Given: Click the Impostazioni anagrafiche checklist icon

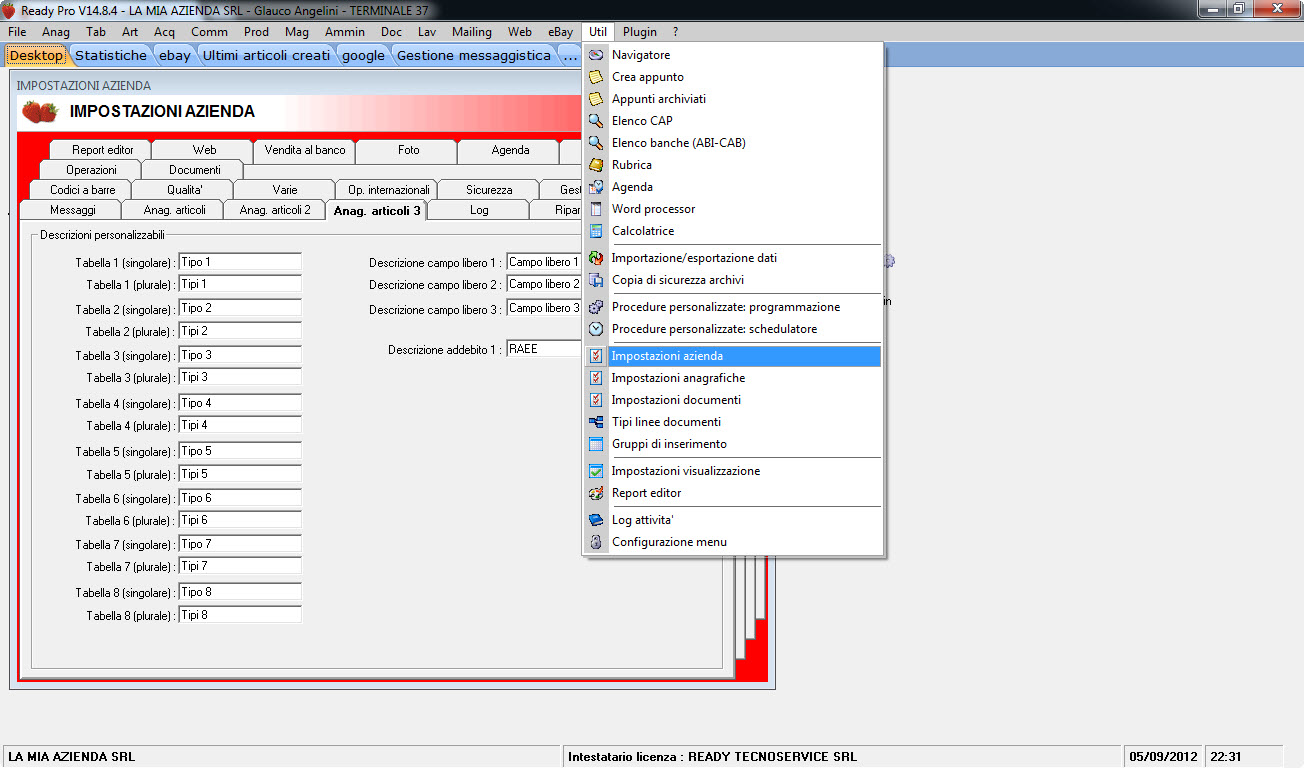Looking at the screenshot, I should pyautogui.click(x=596, y=378).
